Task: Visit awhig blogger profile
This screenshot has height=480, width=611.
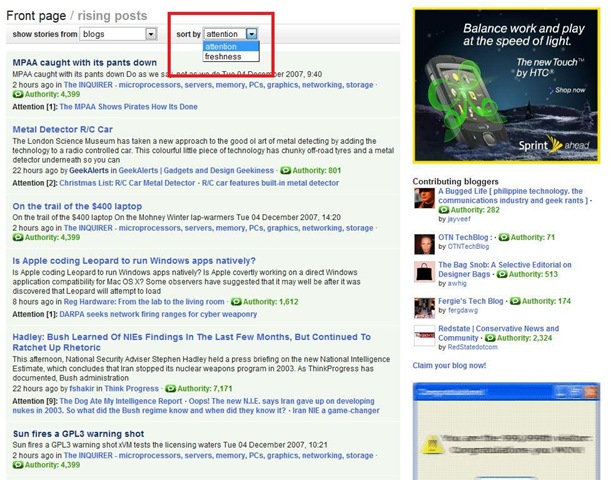Action: pos(457,283)
